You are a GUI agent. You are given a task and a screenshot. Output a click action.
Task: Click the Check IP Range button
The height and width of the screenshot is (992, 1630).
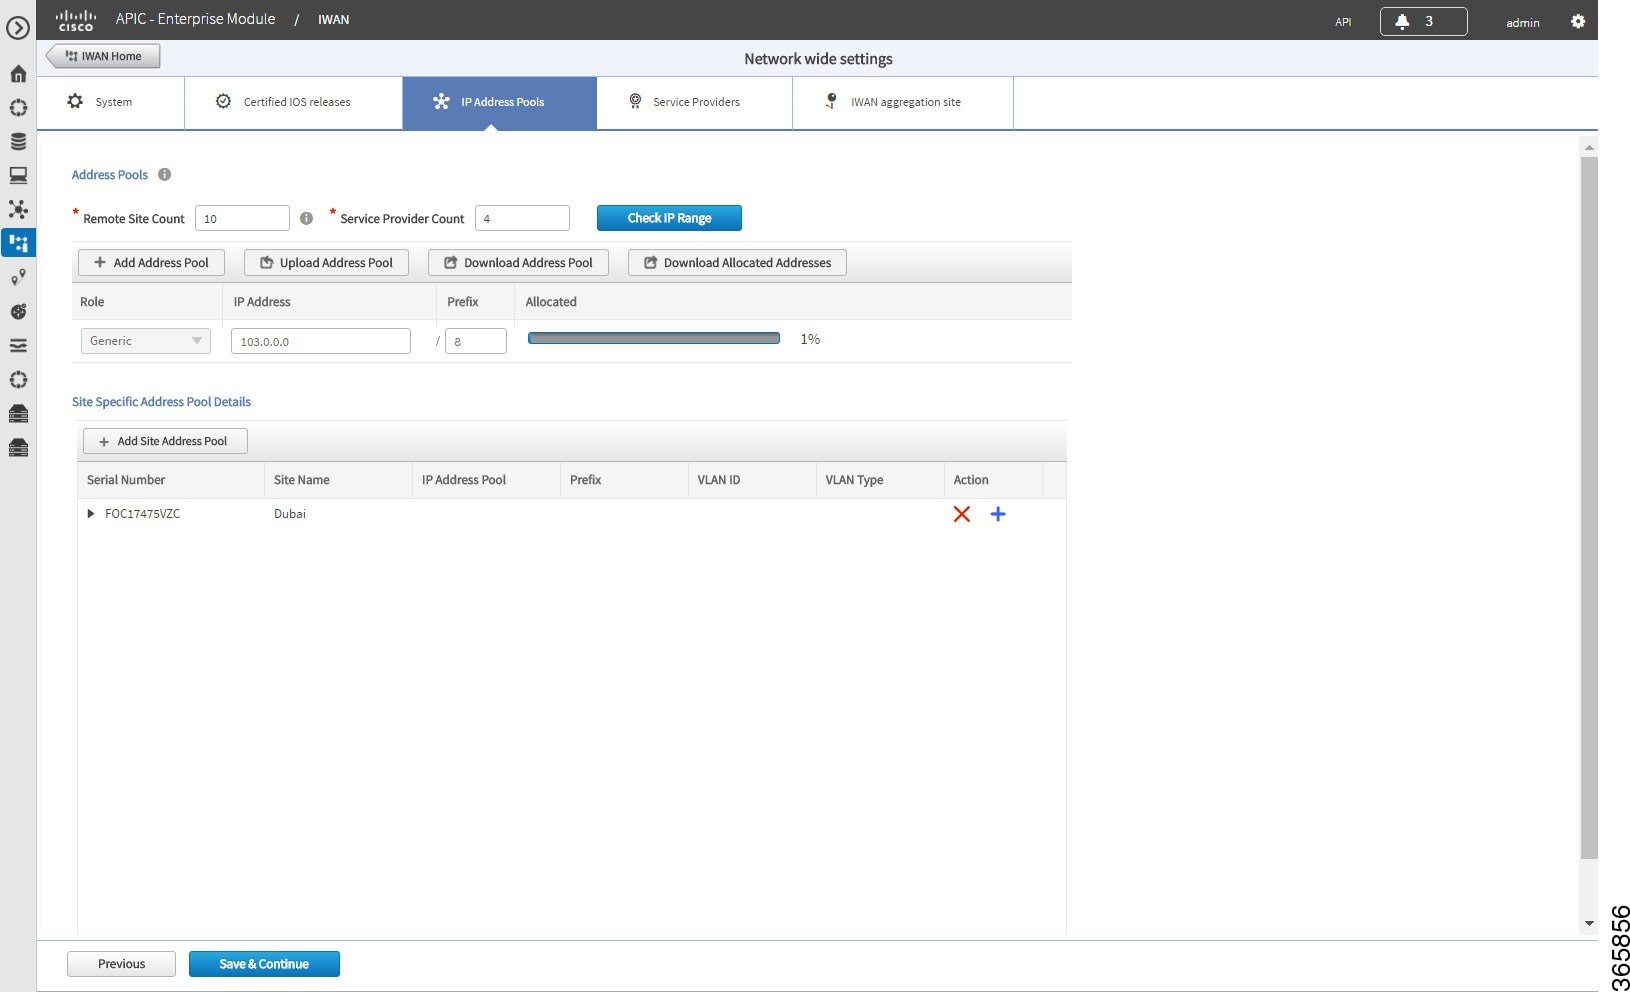[669, 218]
